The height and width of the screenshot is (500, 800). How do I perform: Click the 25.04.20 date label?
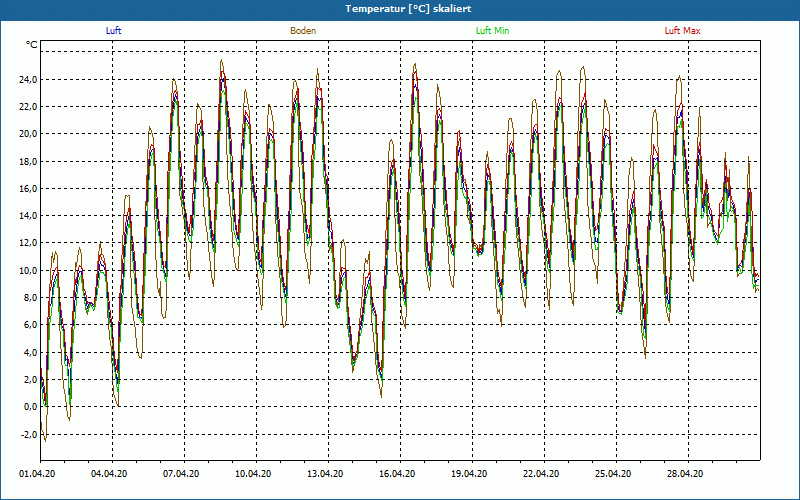coord(613,474)
